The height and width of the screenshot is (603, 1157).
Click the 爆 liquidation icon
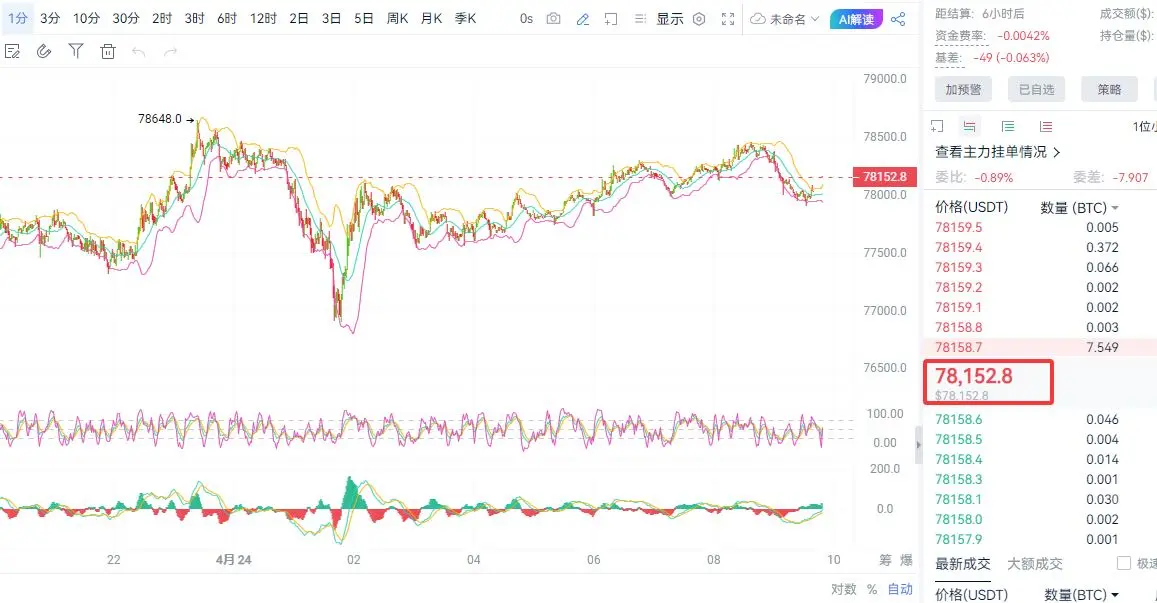point(906,560)
